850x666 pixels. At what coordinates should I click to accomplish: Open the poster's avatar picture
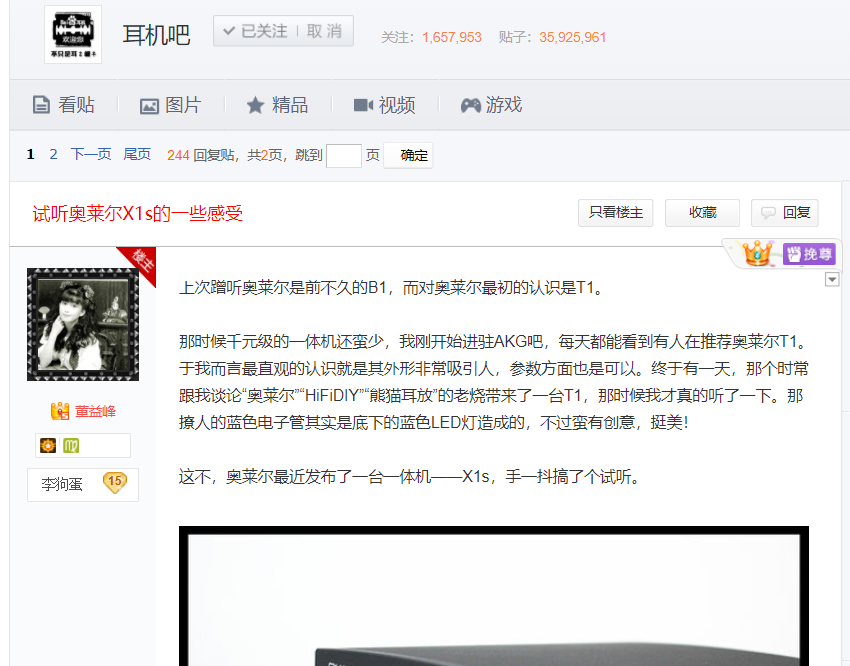point(83,324)
